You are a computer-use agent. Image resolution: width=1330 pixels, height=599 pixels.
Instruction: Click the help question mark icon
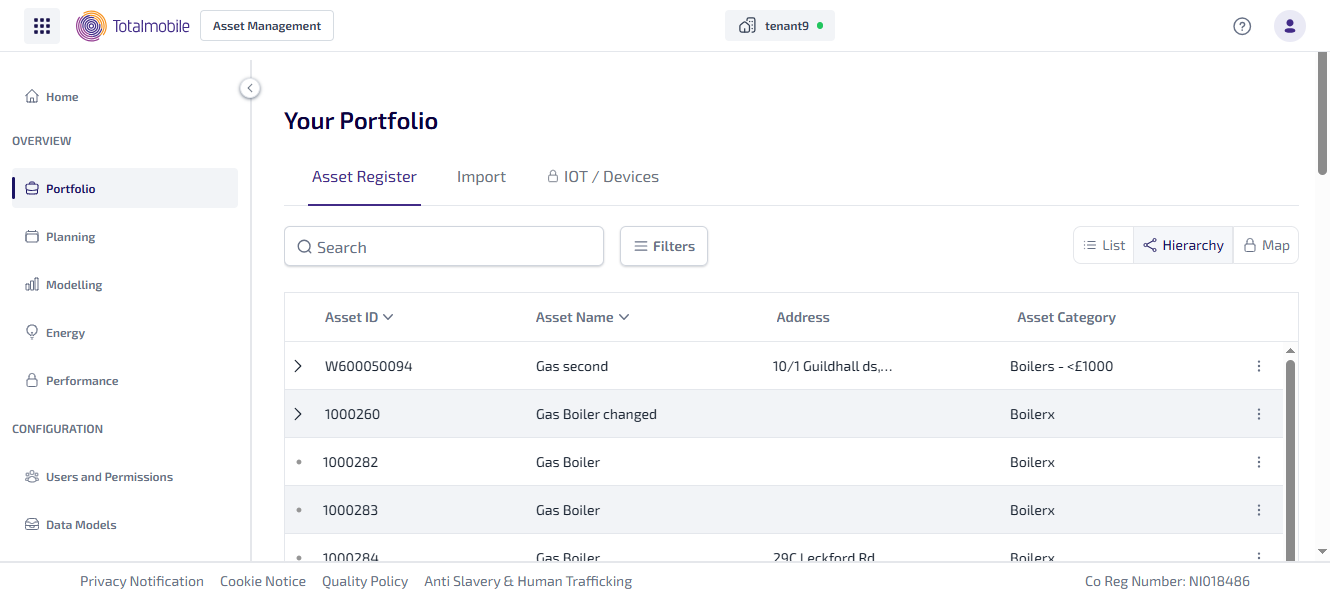coord(1242,26)
